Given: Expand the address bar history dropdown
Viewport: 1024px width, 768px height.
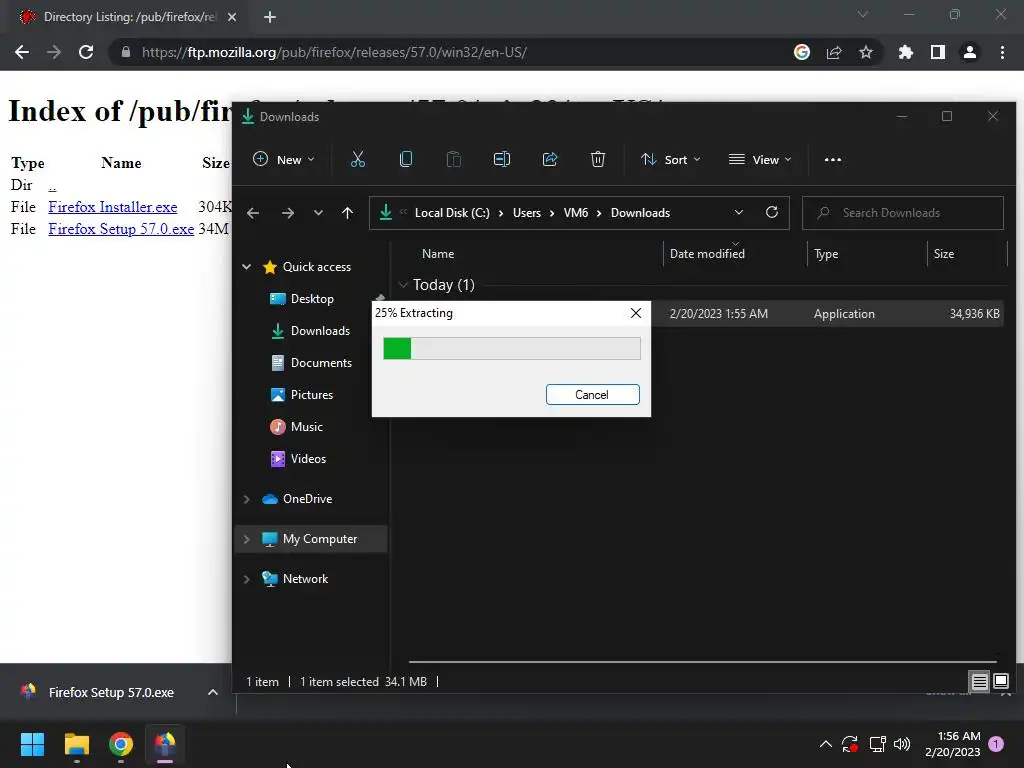Looking at the screenshot, I should 739,212.
